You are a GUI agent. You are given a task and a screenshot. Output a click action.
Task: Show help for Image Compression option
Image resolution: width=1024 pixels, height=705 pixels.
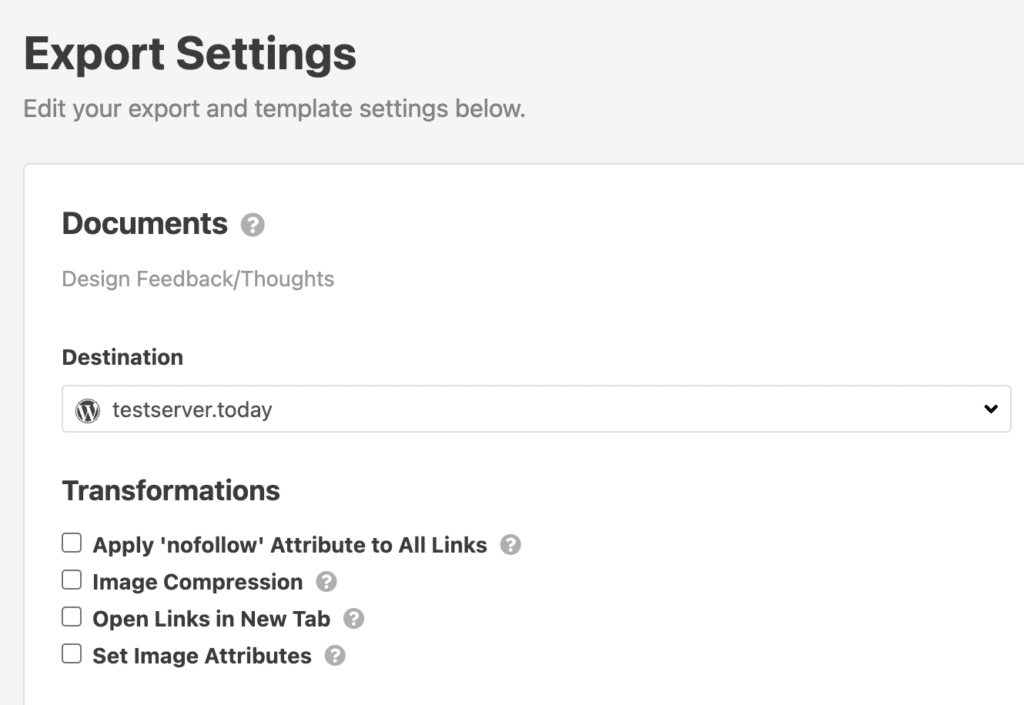326,582
